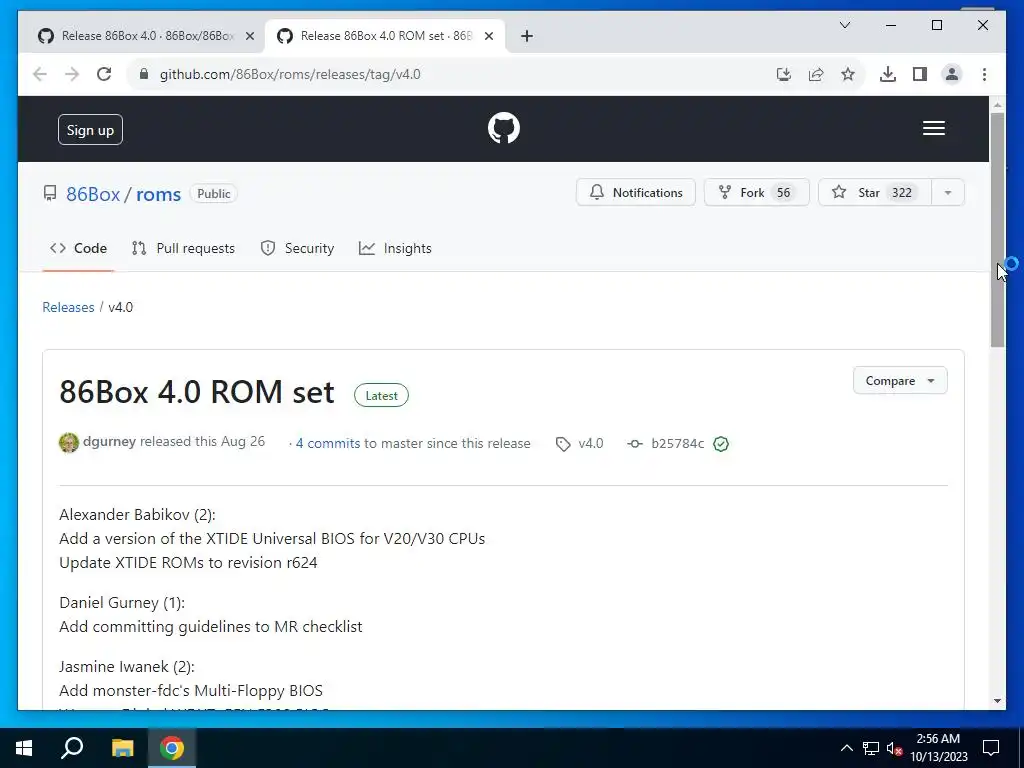Click the scrollbar up arrow
1024x768 pixels.
(997, 104)
